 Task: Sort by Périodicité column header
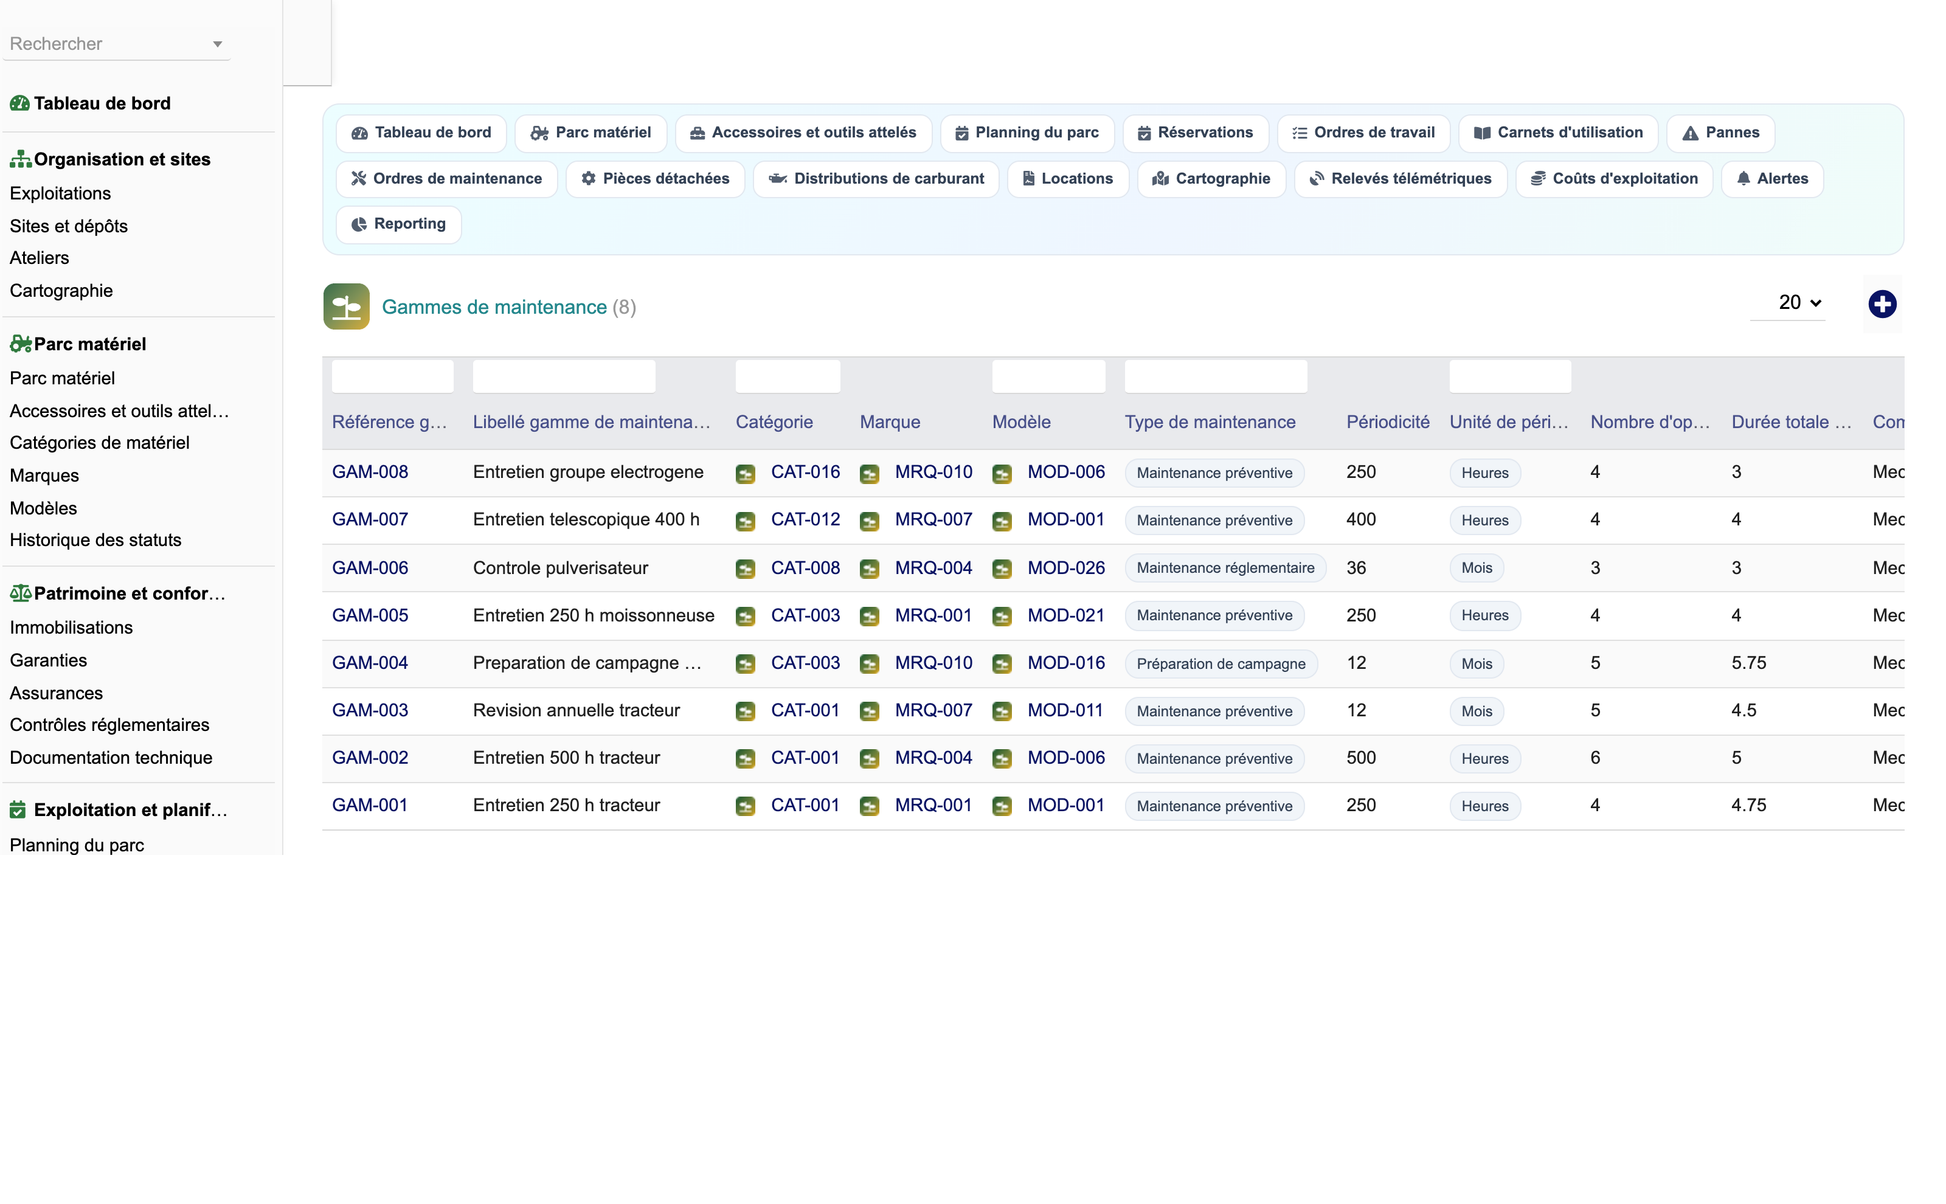1387,422
